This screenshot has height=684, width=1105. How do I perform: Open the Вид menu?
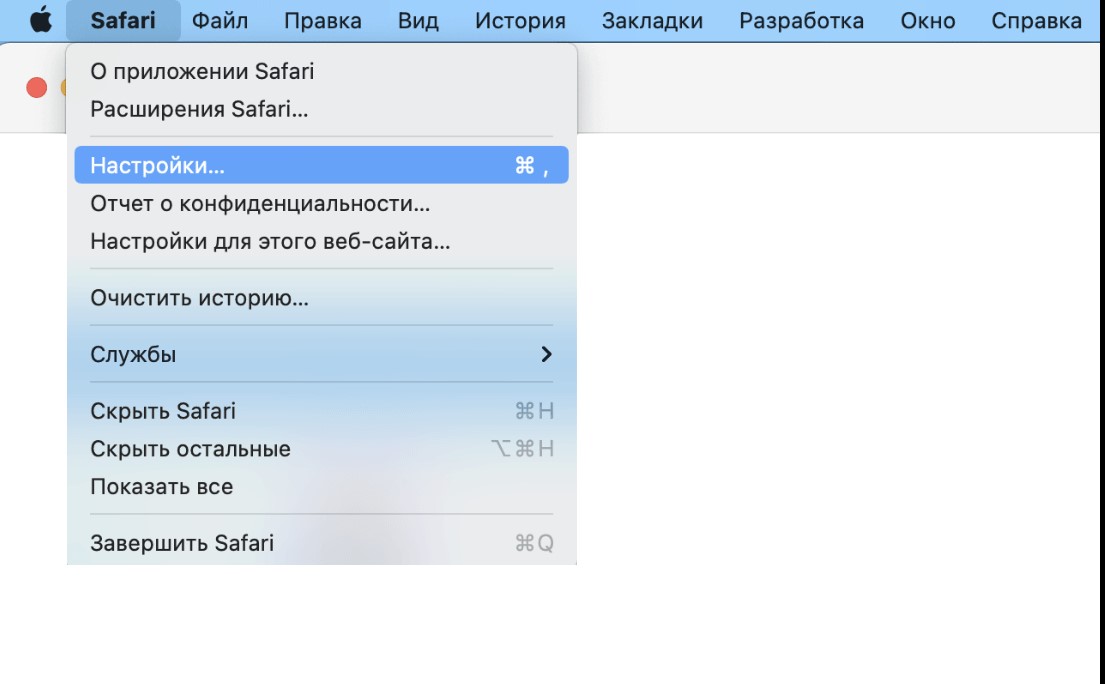tap(418, 20)
